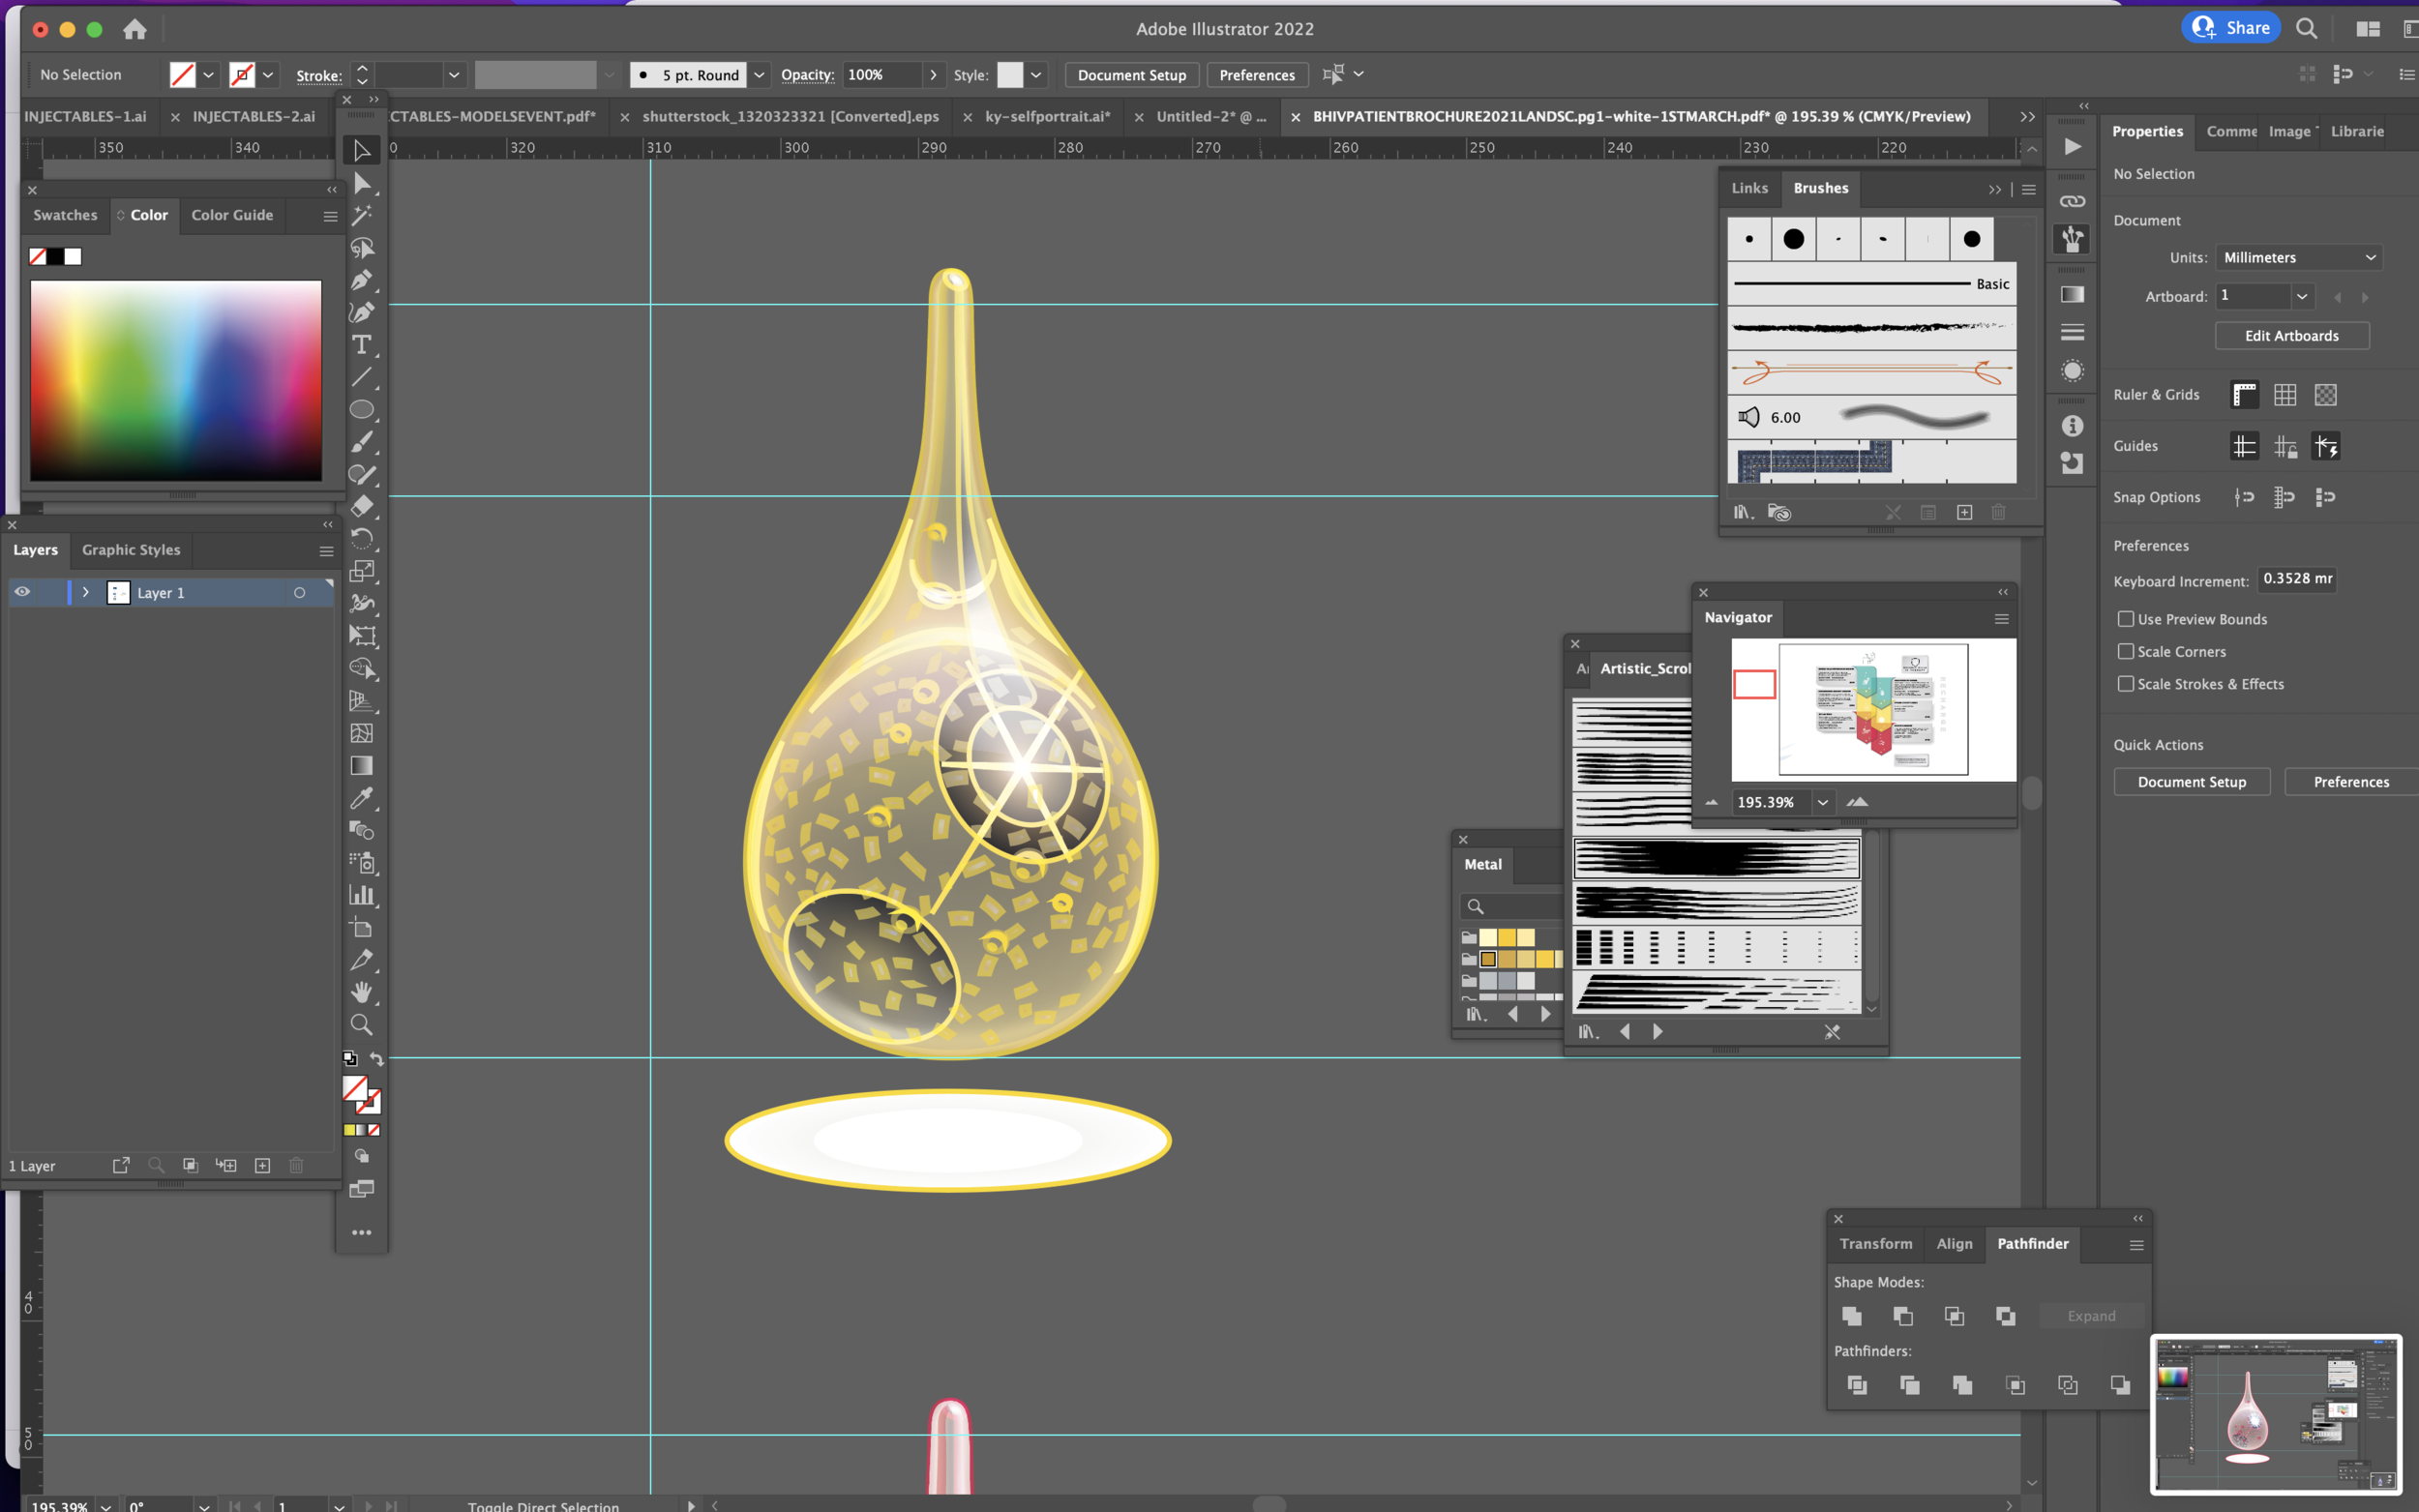Screen dimensions: 2419x1512
Task: Click Document Setup in control bar
Action: 1132,75
